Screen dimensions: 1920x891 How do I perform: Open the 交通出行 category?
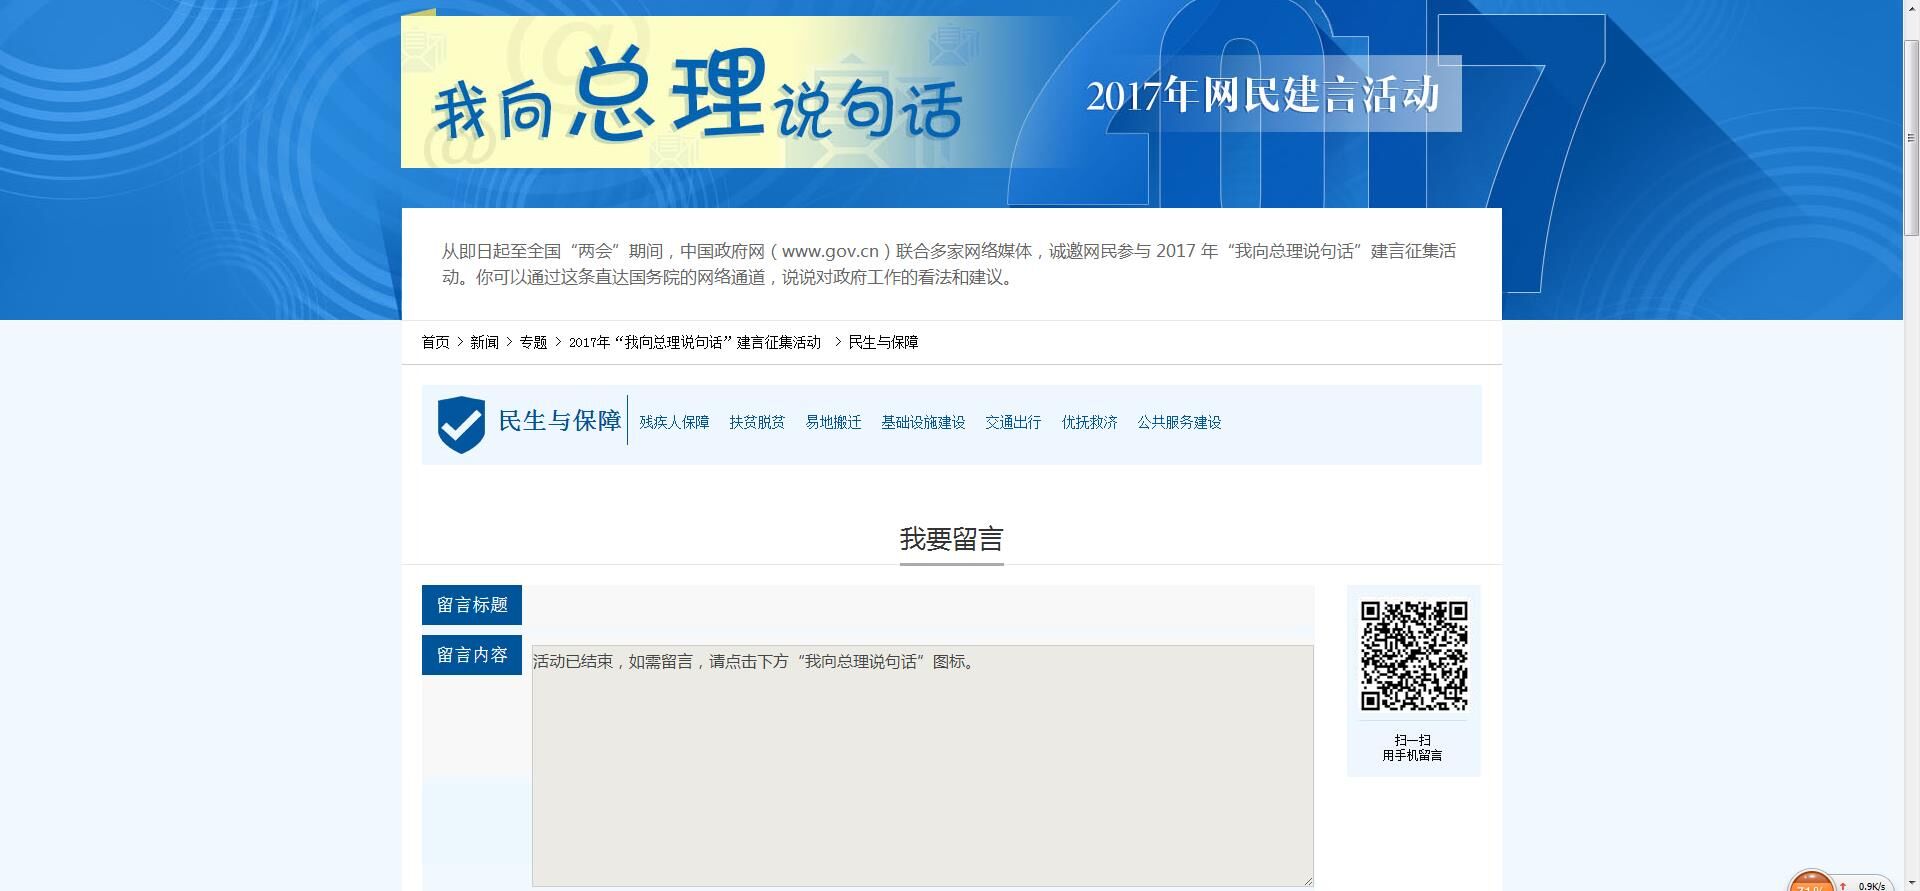[x=1013, y=423]
